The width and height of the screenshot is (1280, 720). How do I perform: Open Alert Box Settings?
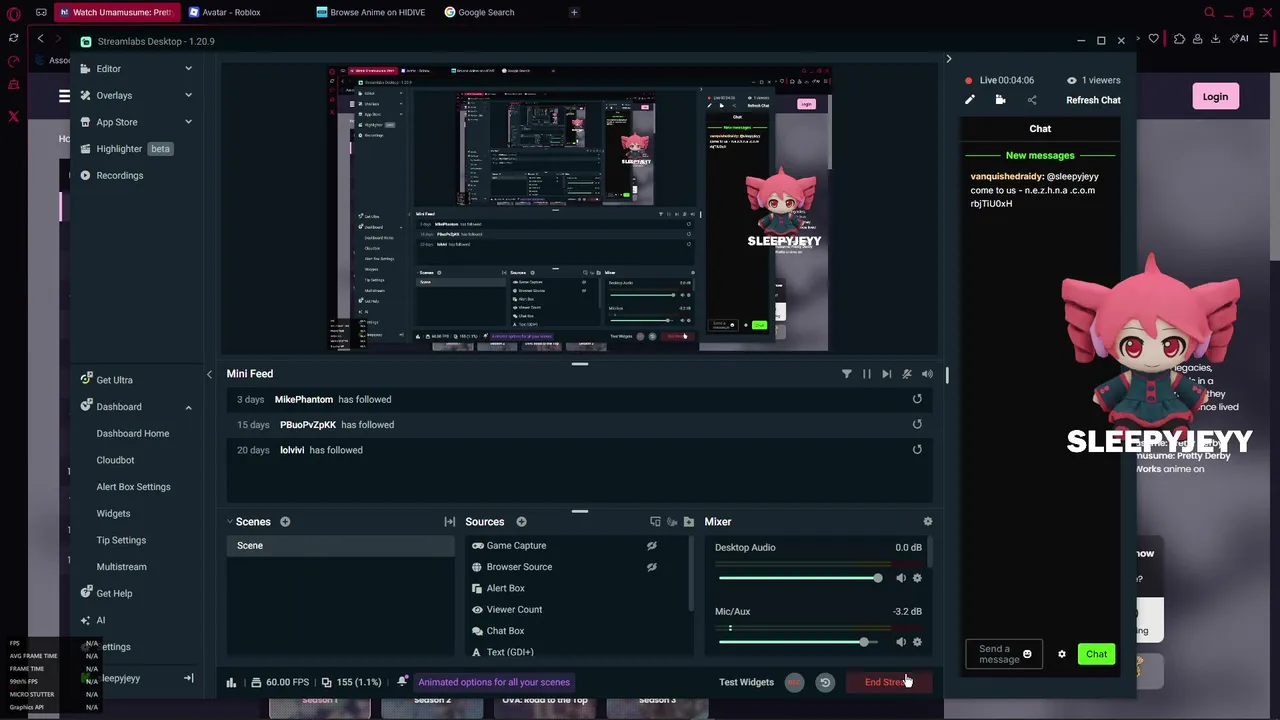click(x=133, y=487)
